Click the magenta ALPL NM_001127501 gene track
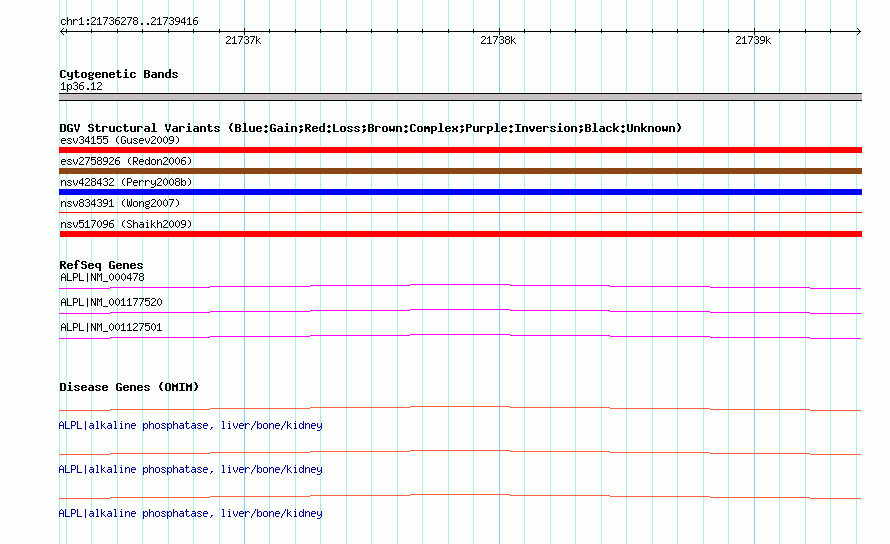 pyautogui.click(x=460, y=336)
